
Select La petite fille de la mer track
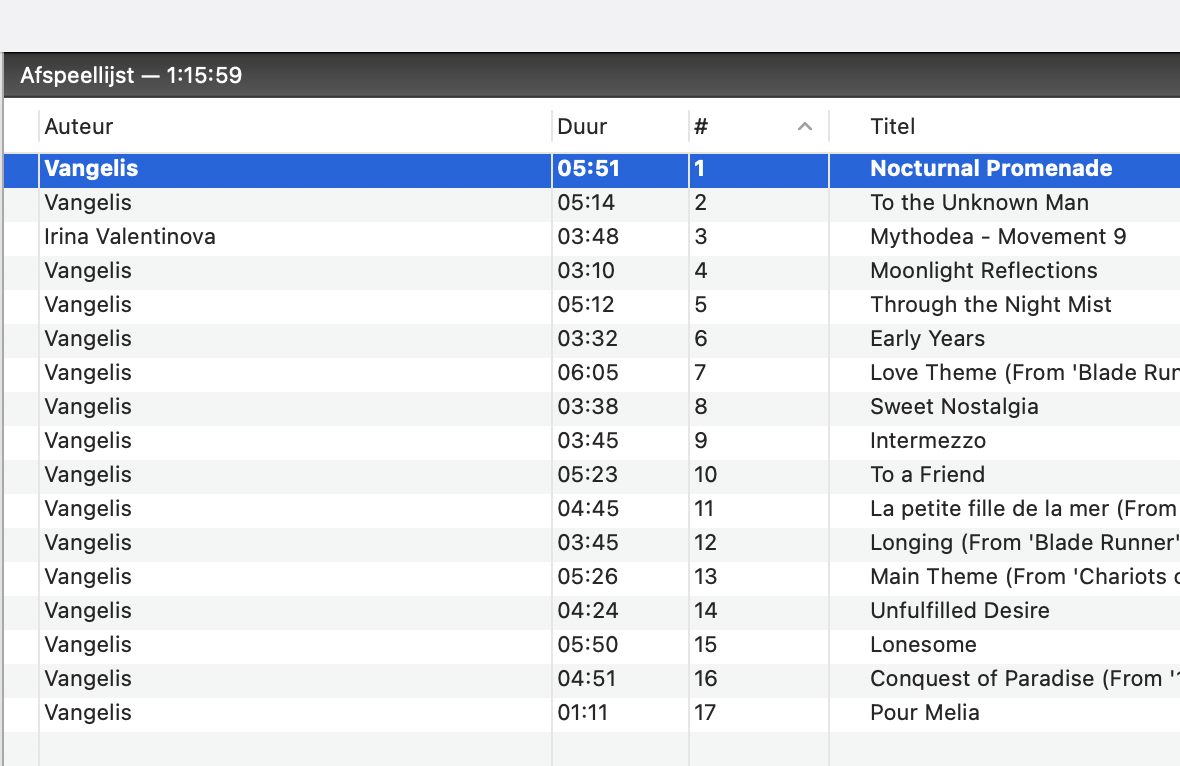1025,509
